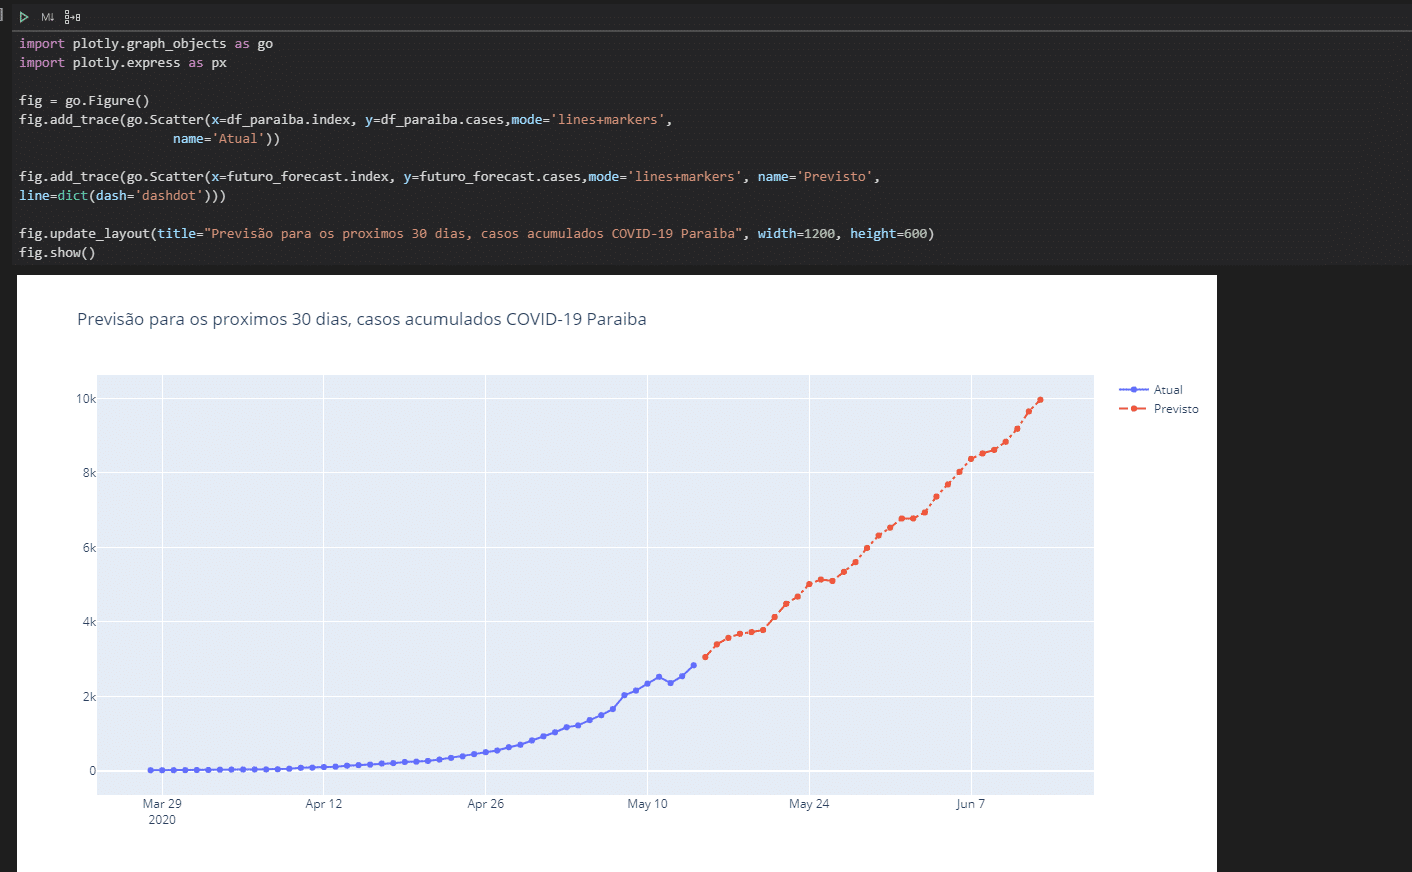
Task: Click the last red Previsto data point near 10k
Action: pos(1040,400)
